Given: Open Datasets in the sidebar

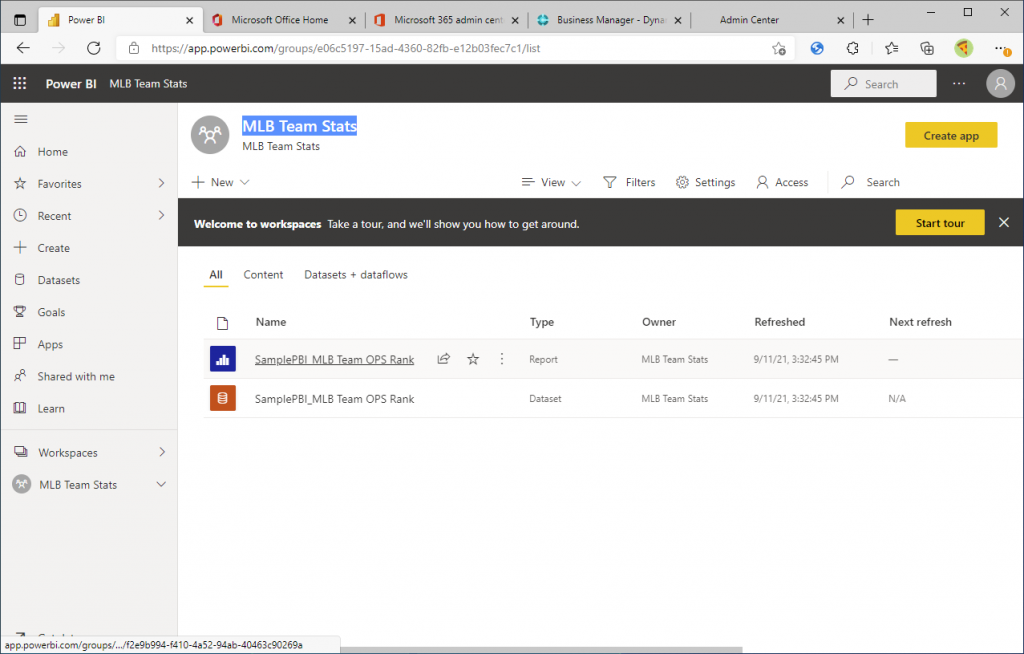Looking at the screenshot, I should (x=59, y=280).
